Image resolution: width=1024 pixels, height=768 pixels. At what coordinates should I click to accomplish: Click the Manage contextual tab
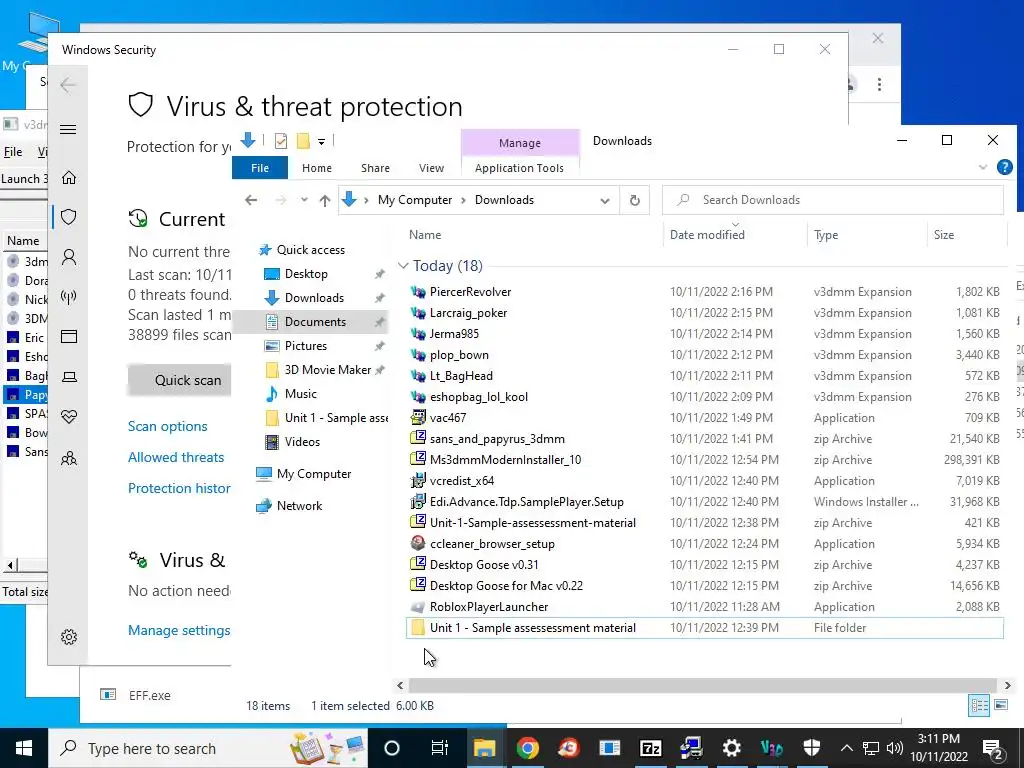[520, 143]
